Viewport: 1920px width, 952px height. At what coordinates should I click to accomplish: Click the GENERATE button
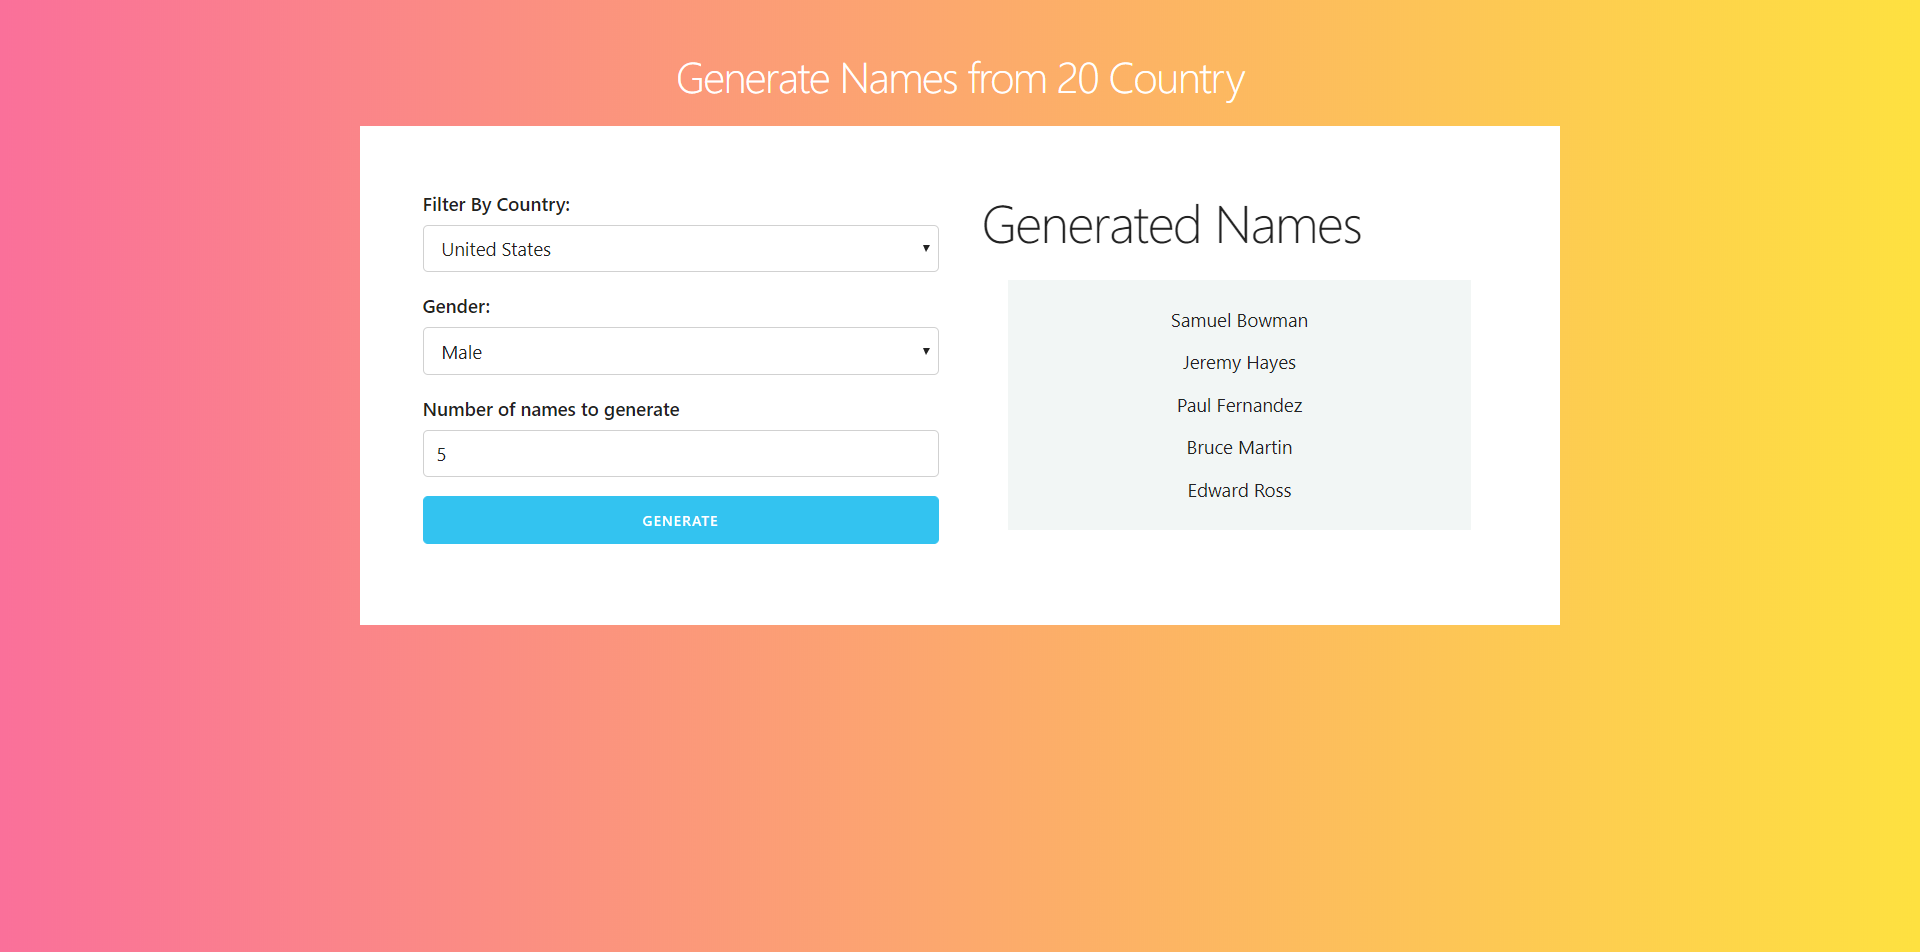[x=680, y=520]
